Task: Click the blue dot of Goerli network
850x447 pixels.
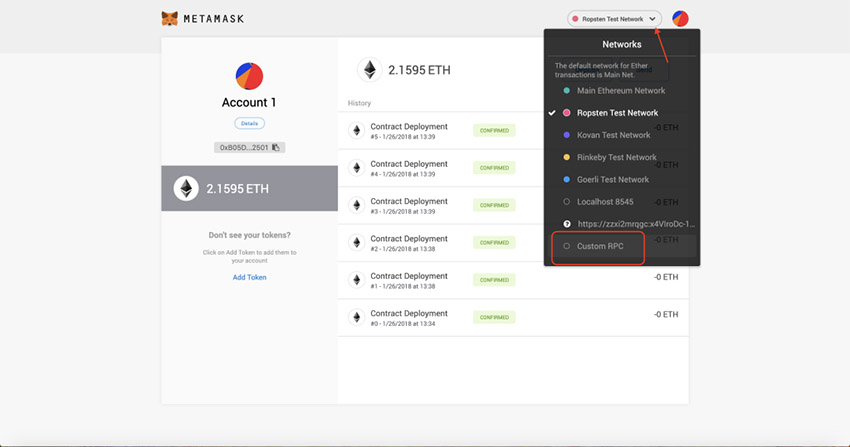Action: tap(566, 179)
